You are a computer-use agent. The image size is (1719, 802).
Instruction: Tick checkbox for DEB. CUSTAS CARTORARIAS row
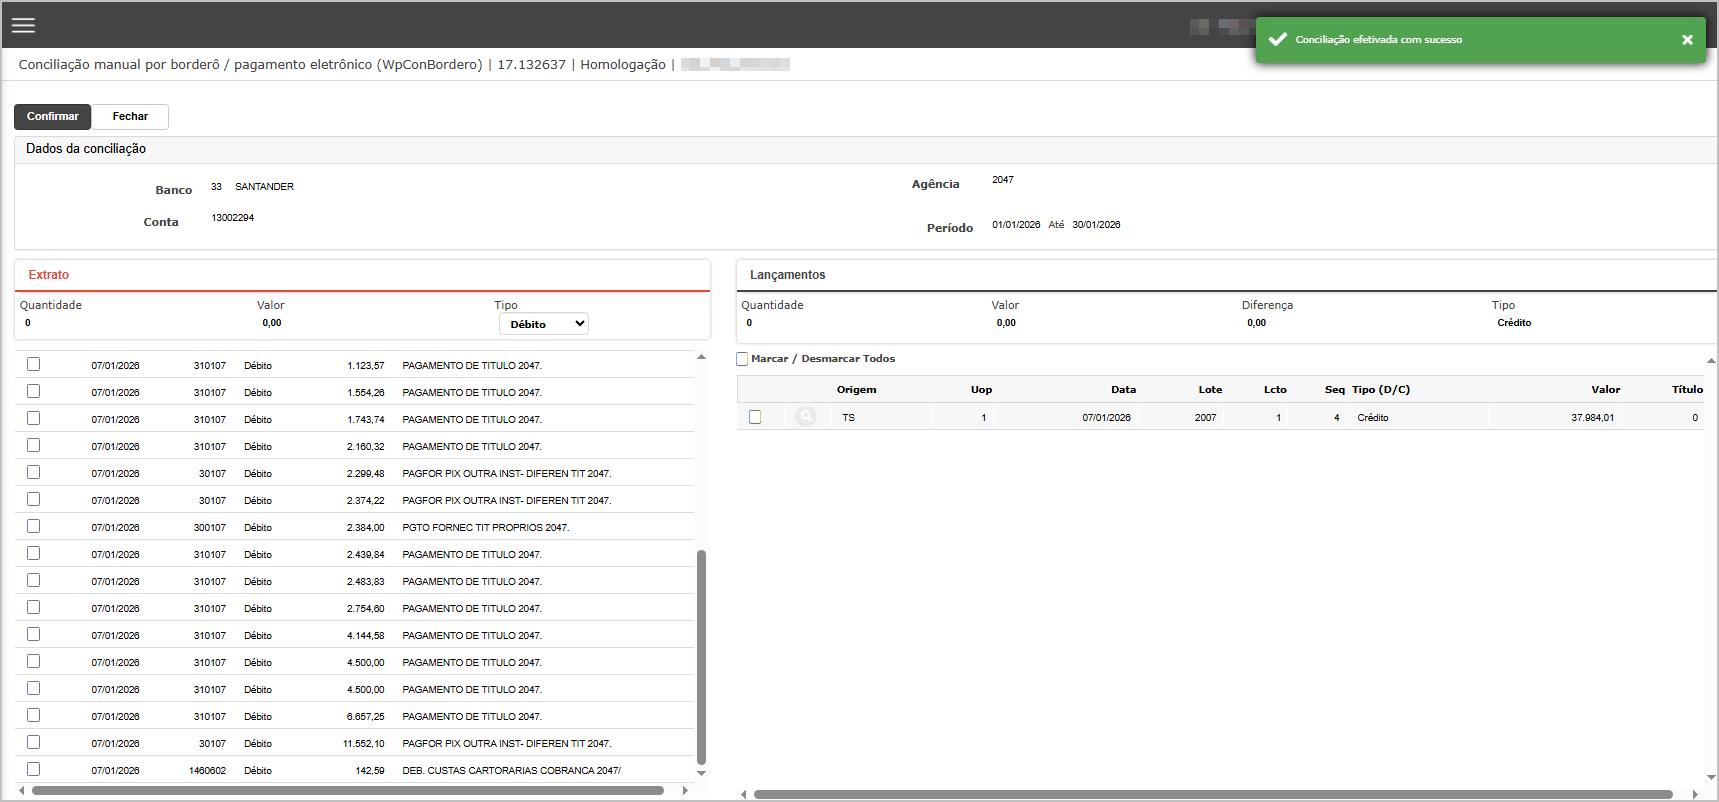pos(34,770)
